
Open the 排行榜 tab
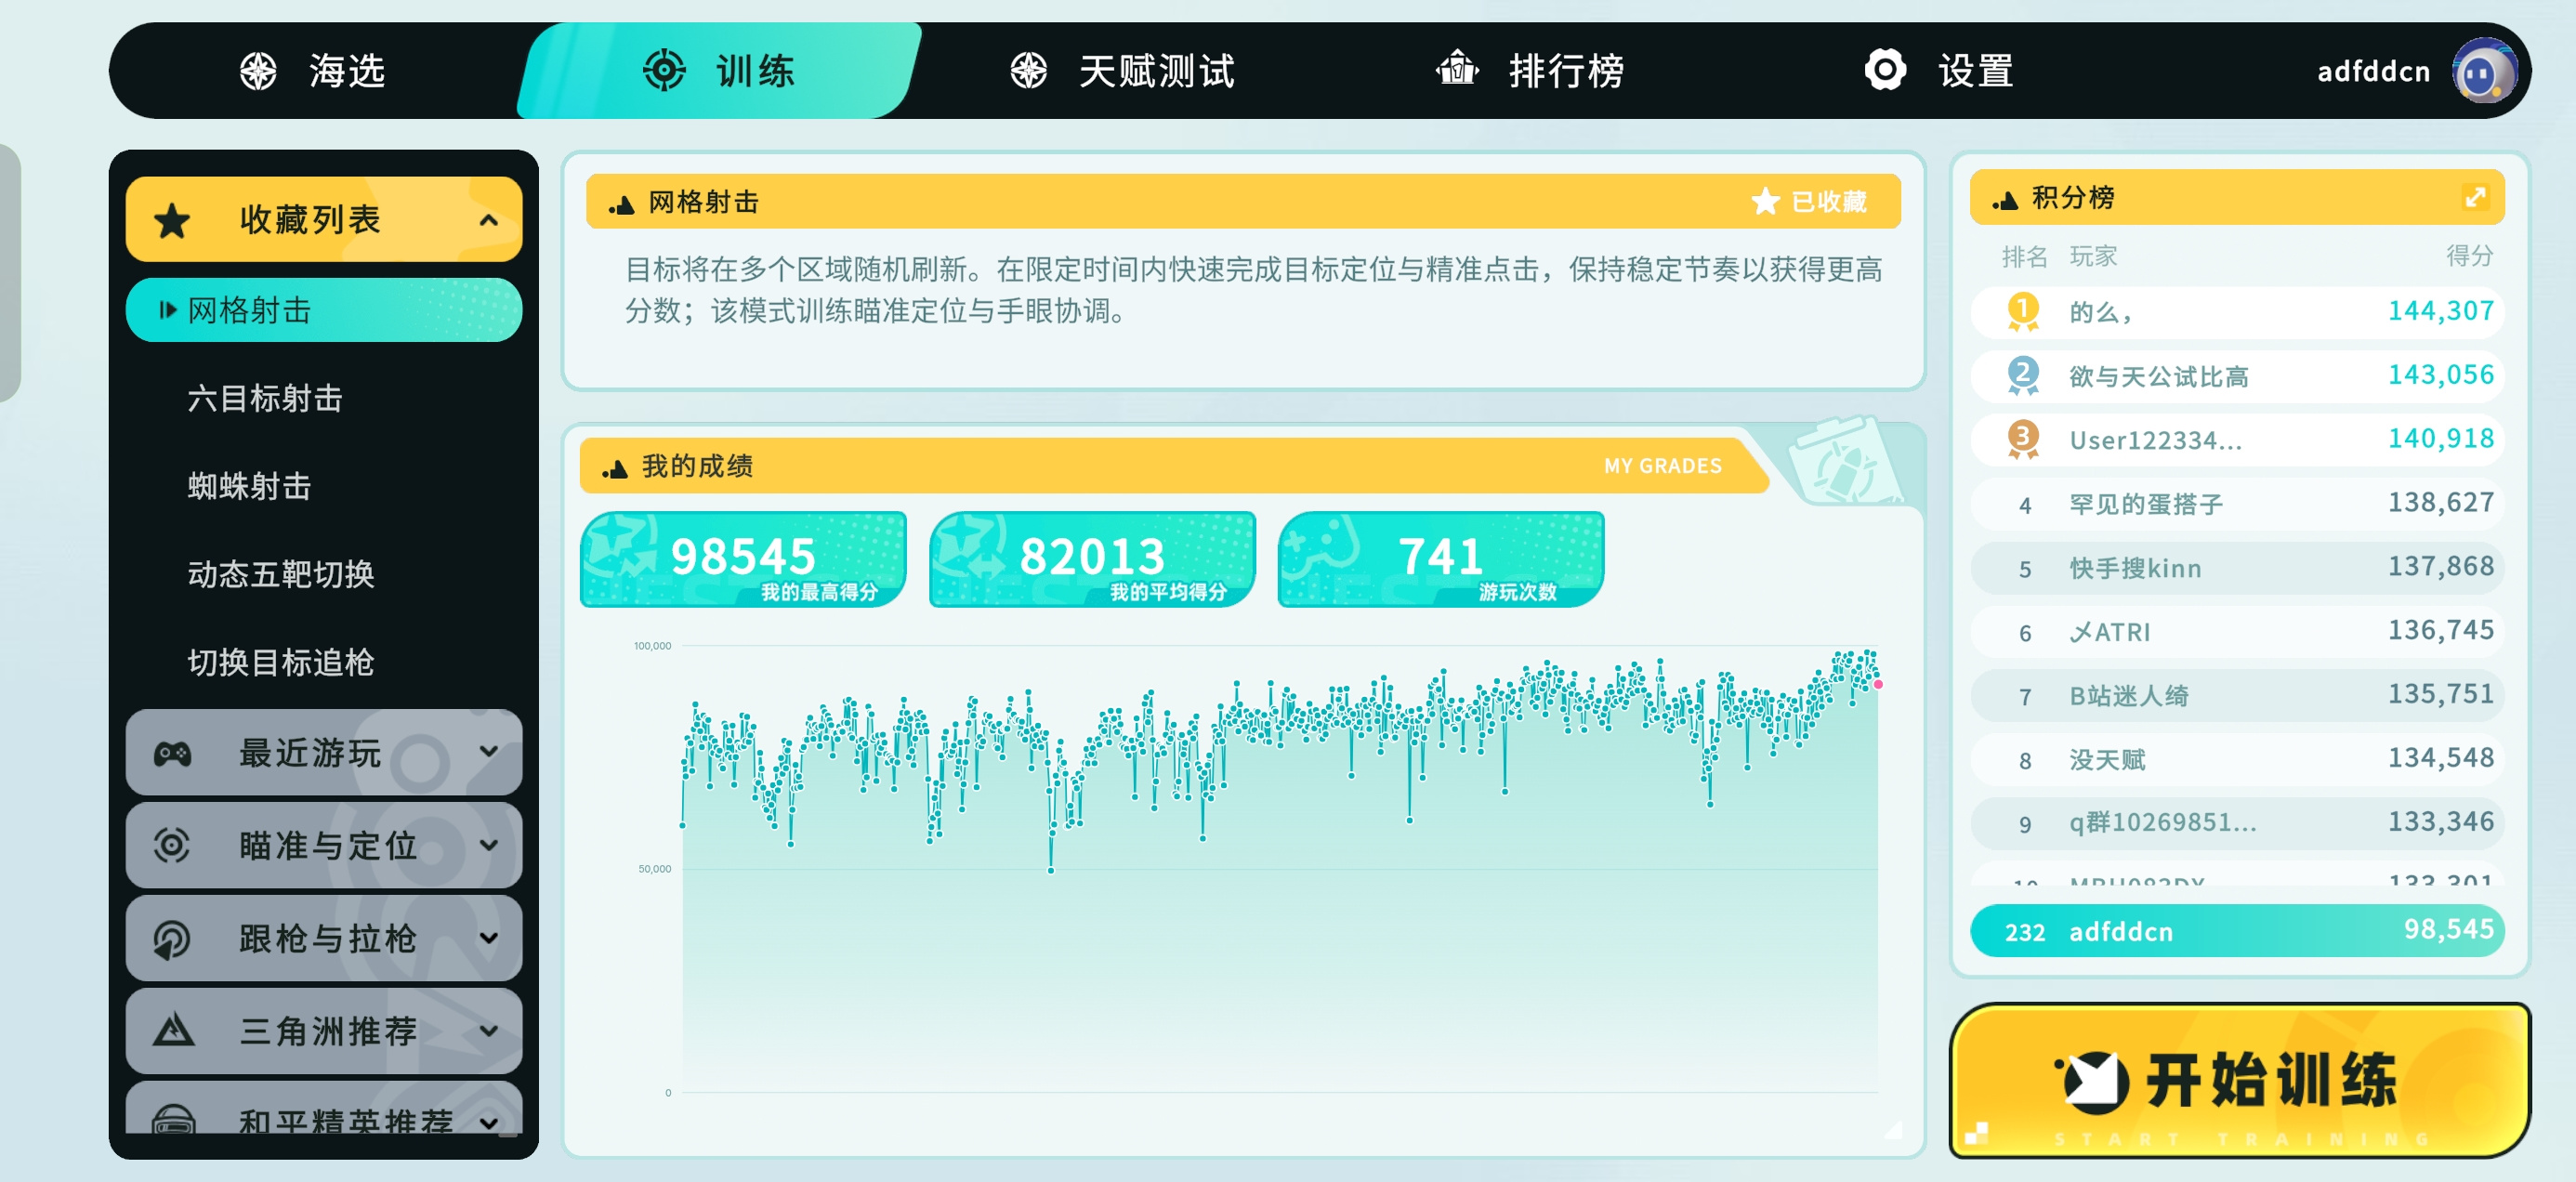click(1530, 71)
